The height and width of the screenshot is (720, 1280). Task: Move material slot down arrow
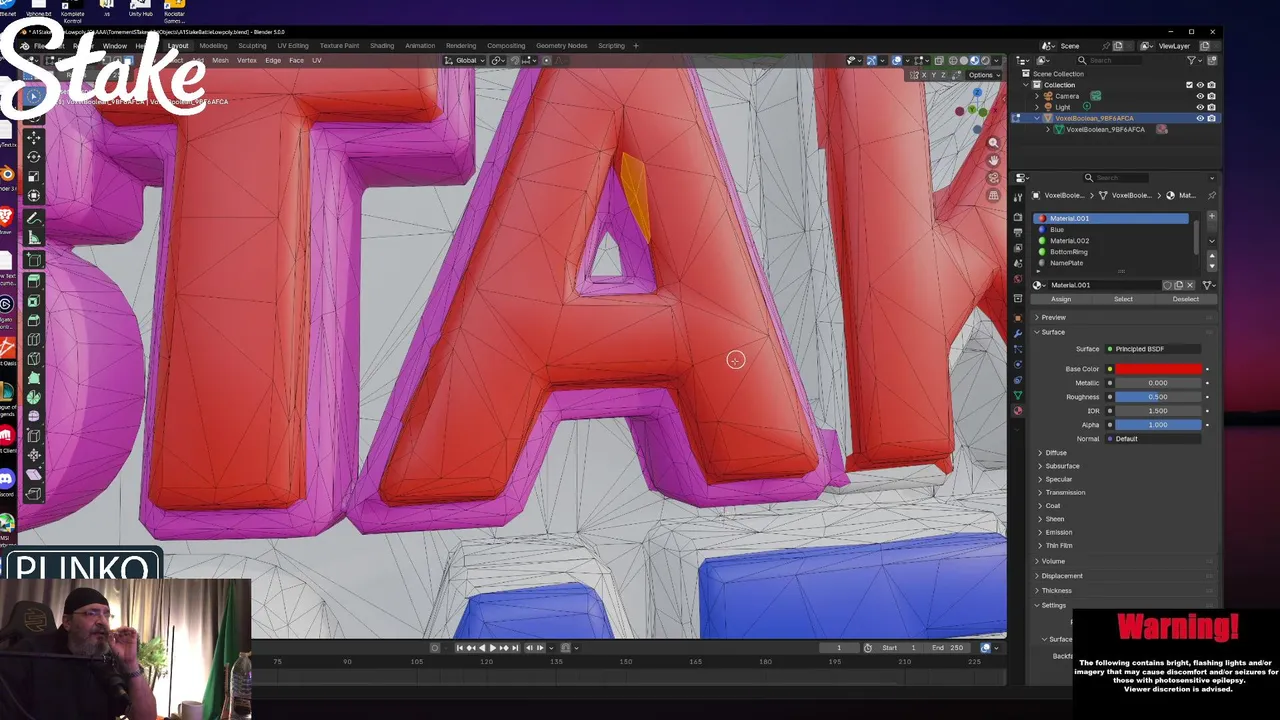point(1212,266)
